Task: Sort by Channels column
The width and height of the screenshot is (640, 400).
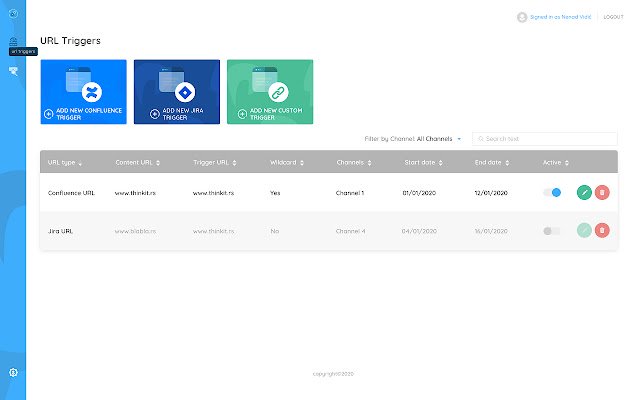Action: tap(354, 162)
